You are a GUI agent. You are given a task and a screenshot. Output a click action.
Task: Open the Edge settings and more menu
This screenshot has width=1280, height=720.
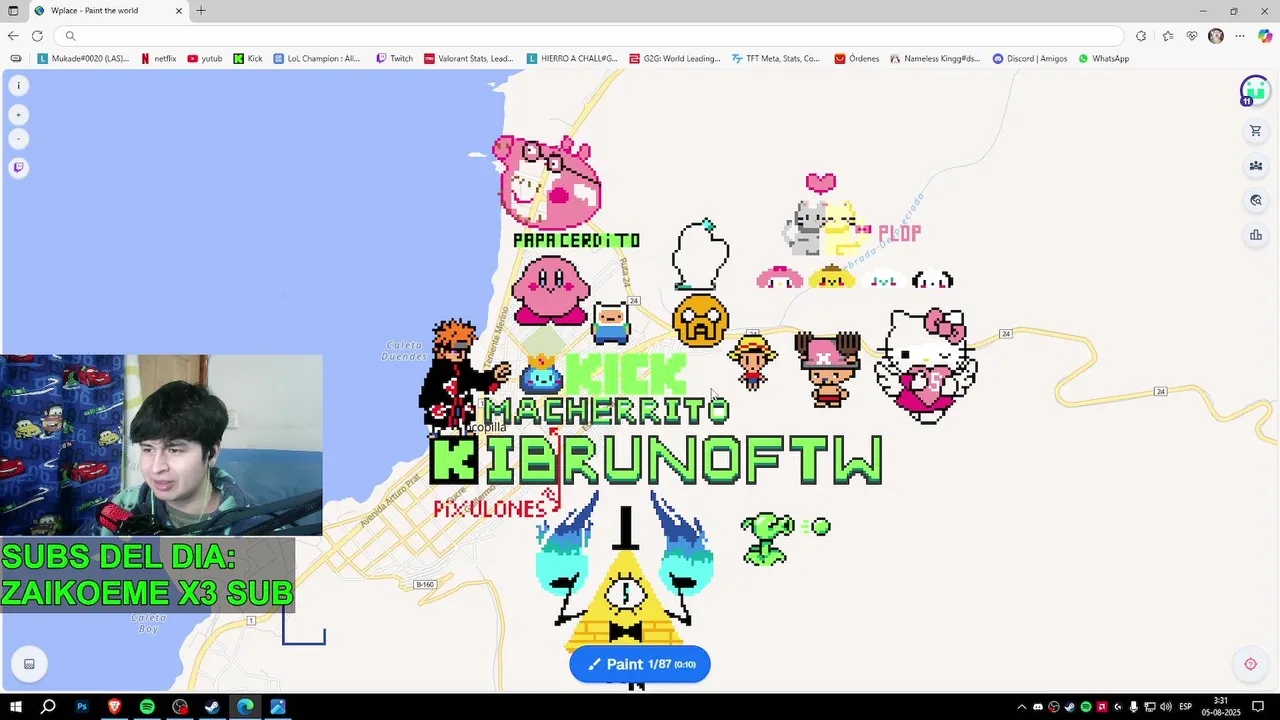click(x=1240, y=36)
